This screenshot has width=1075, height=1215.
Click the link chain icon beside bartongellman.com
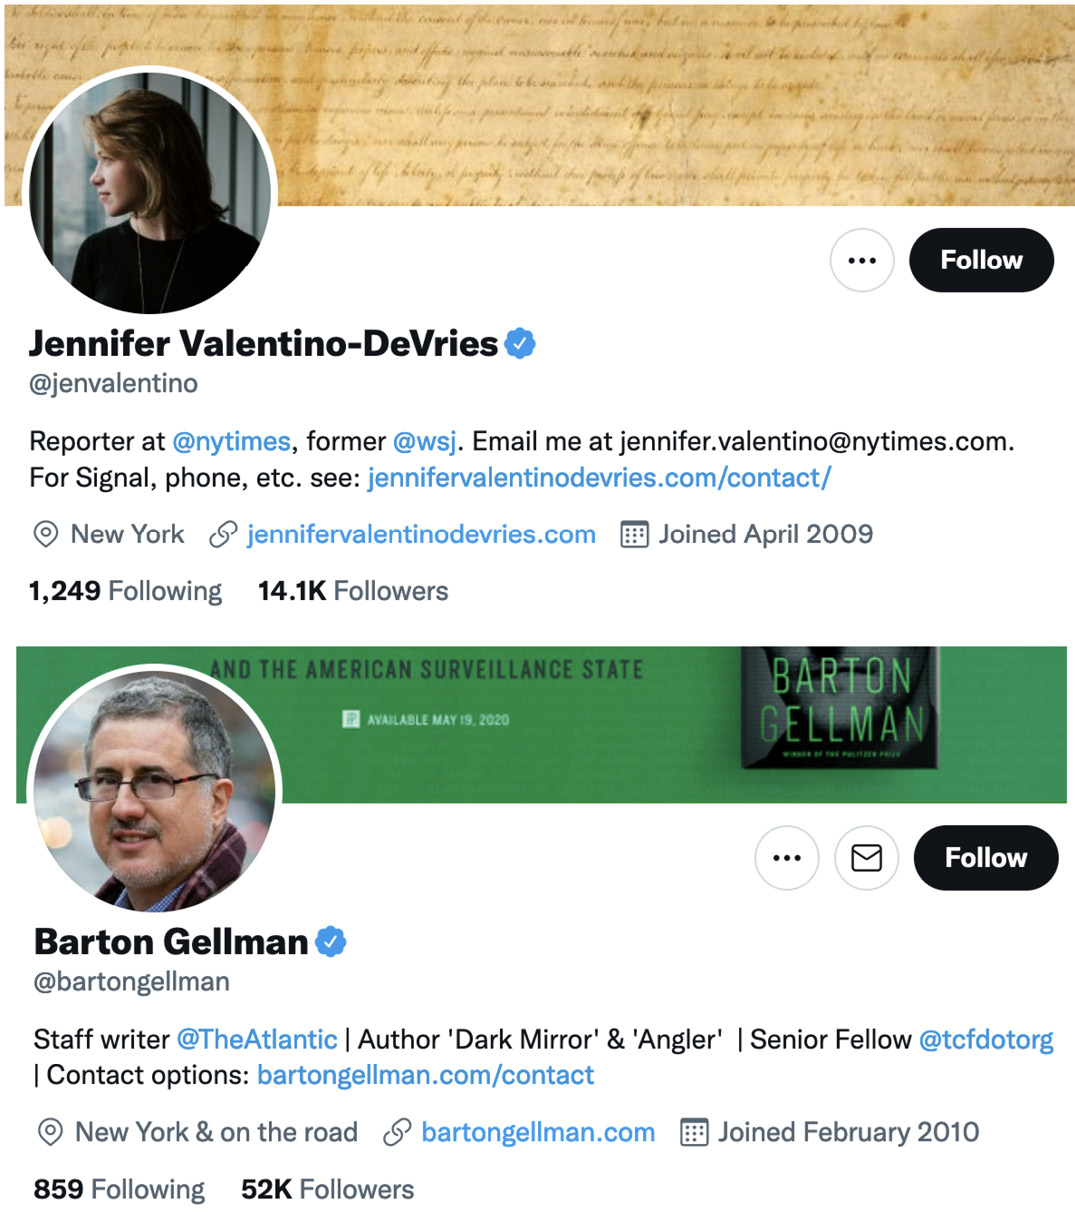click(395, 1132)
